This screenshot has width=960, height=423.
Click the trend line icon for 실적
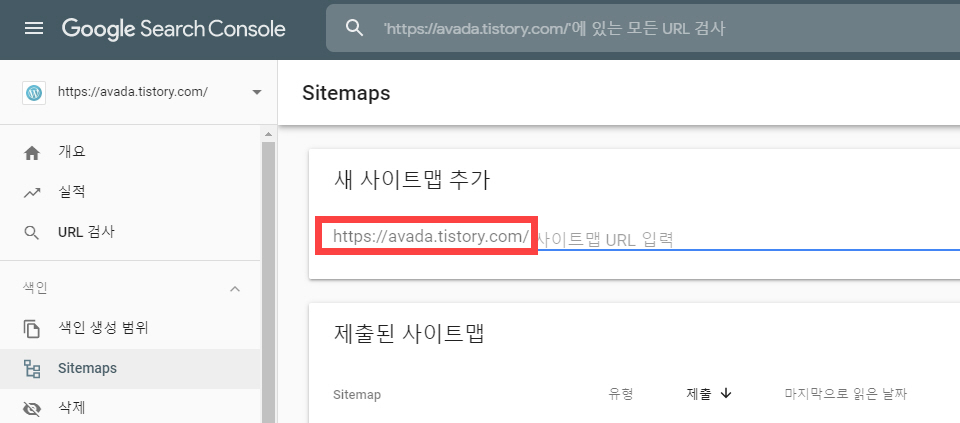pyautogui.click(x=32, y=193)
